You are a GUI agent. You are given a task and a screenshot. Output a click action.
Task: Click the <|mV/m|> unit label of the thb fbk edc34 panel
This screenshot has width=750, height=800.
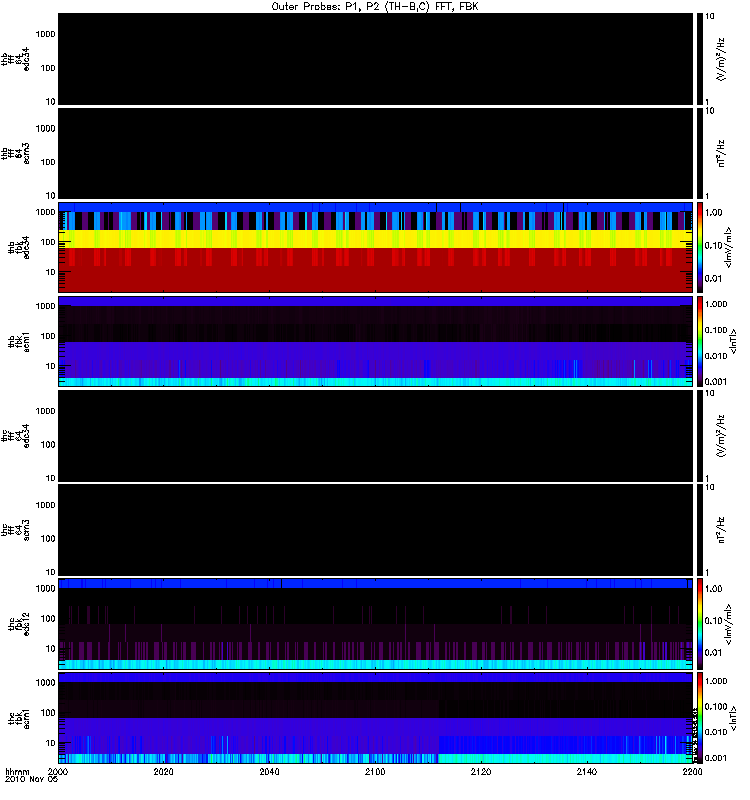(729, 247)
